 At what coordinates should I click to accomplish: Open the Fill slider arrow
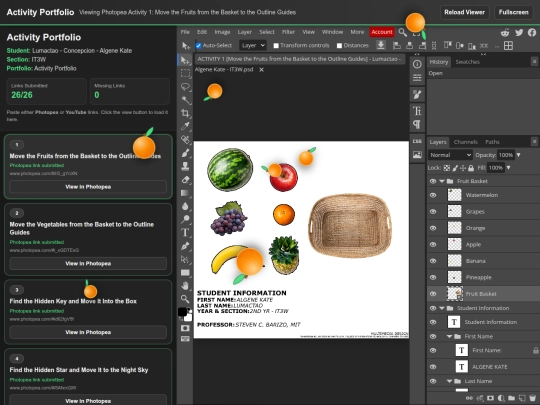[x=508, y=168]
